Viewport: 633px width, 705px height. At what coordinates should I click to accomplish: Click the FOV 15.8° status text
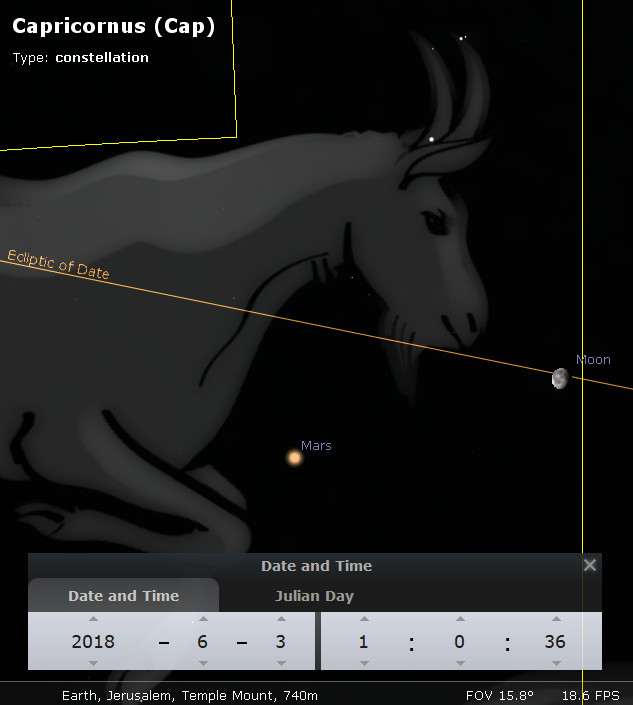coord(499,696)
